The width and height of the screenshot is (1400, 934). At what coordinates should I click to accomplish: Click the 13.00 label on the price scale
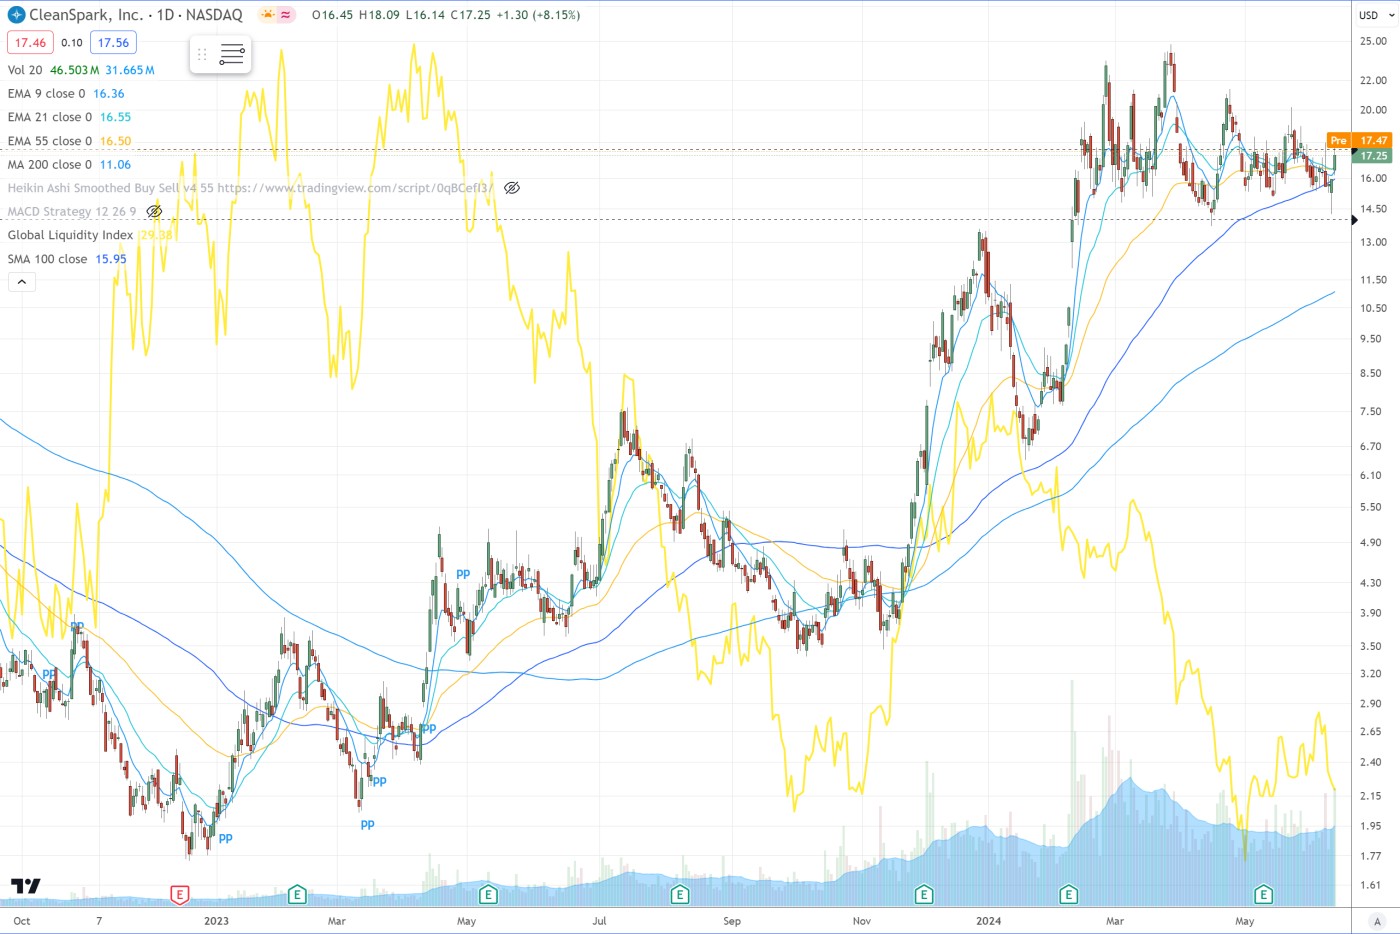coord(1373,242)
